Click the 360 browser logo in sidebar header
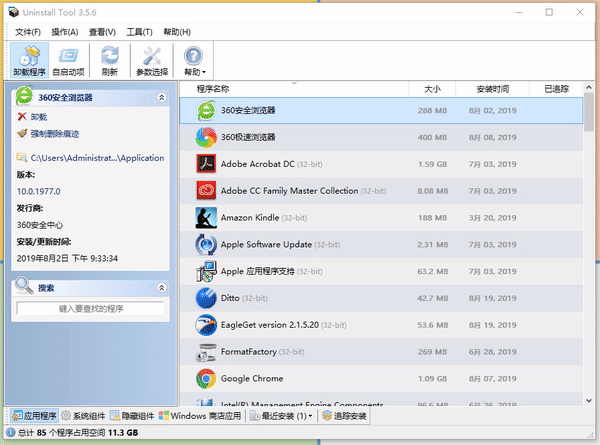Viewport: 600px width, 445px height. point(24,96)
